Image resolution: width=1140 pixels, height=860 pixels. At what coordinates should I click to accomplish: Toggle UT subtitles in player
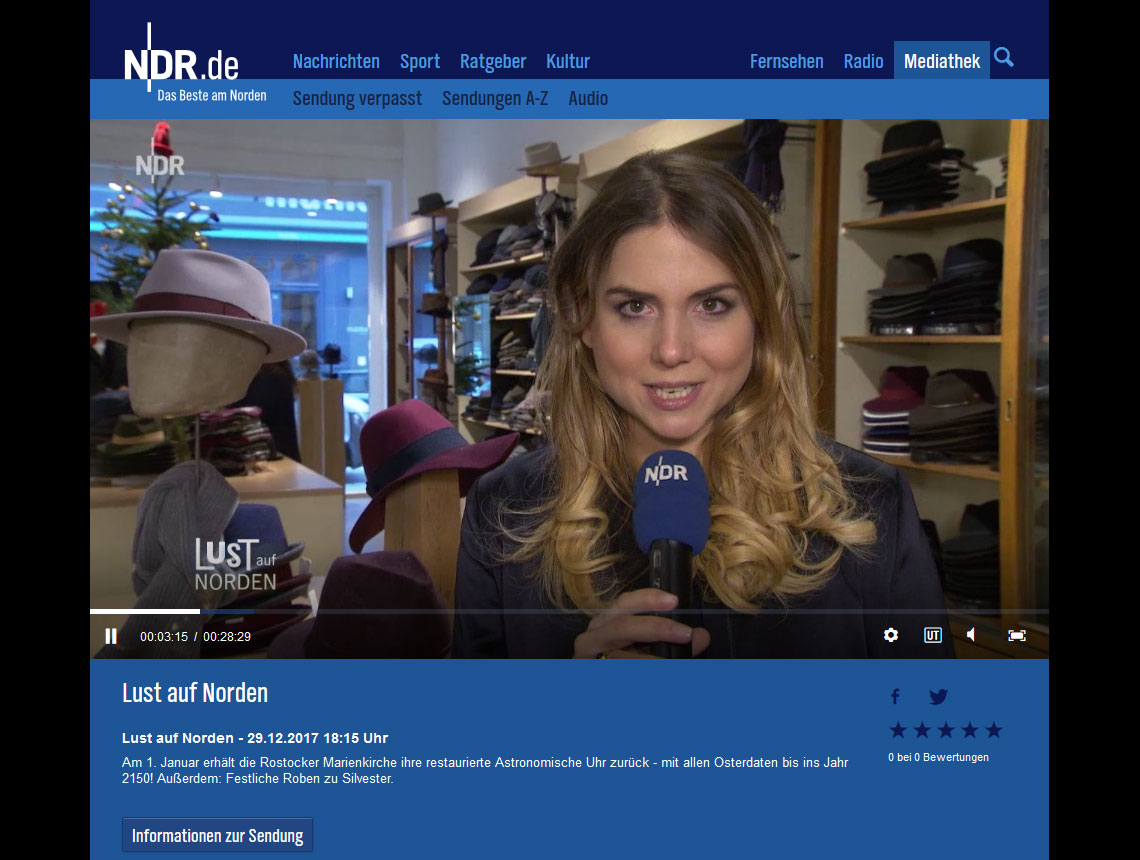coord(932,635)
